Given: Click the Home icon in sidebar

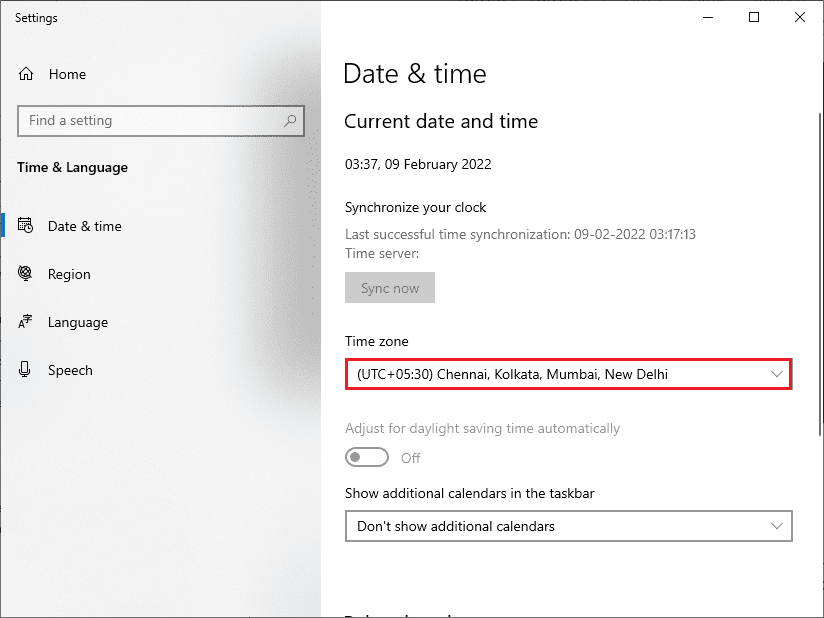Looking at the screenshot, I should click(x=26, y=73).
